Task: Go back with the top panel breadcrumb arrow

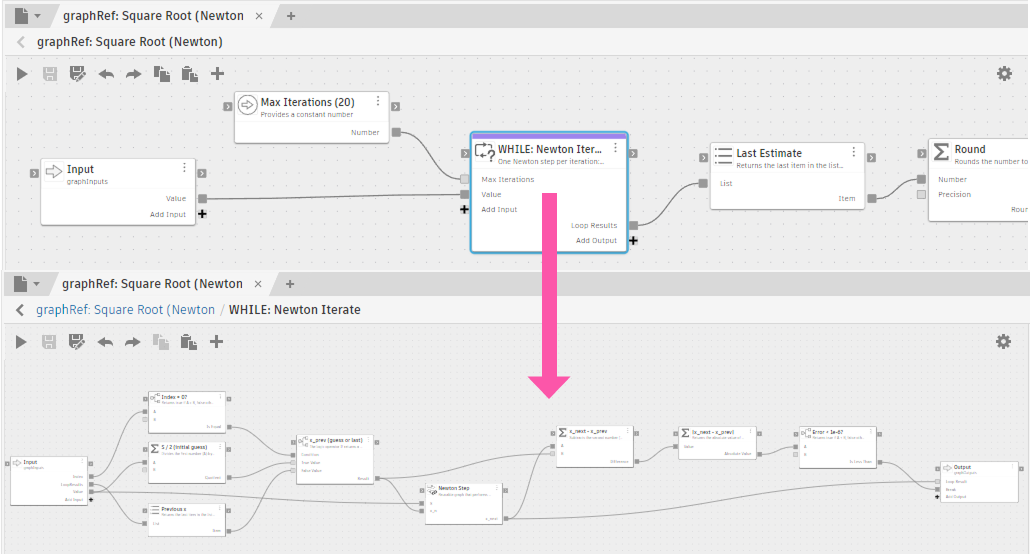Action: [x=21, y=42]
